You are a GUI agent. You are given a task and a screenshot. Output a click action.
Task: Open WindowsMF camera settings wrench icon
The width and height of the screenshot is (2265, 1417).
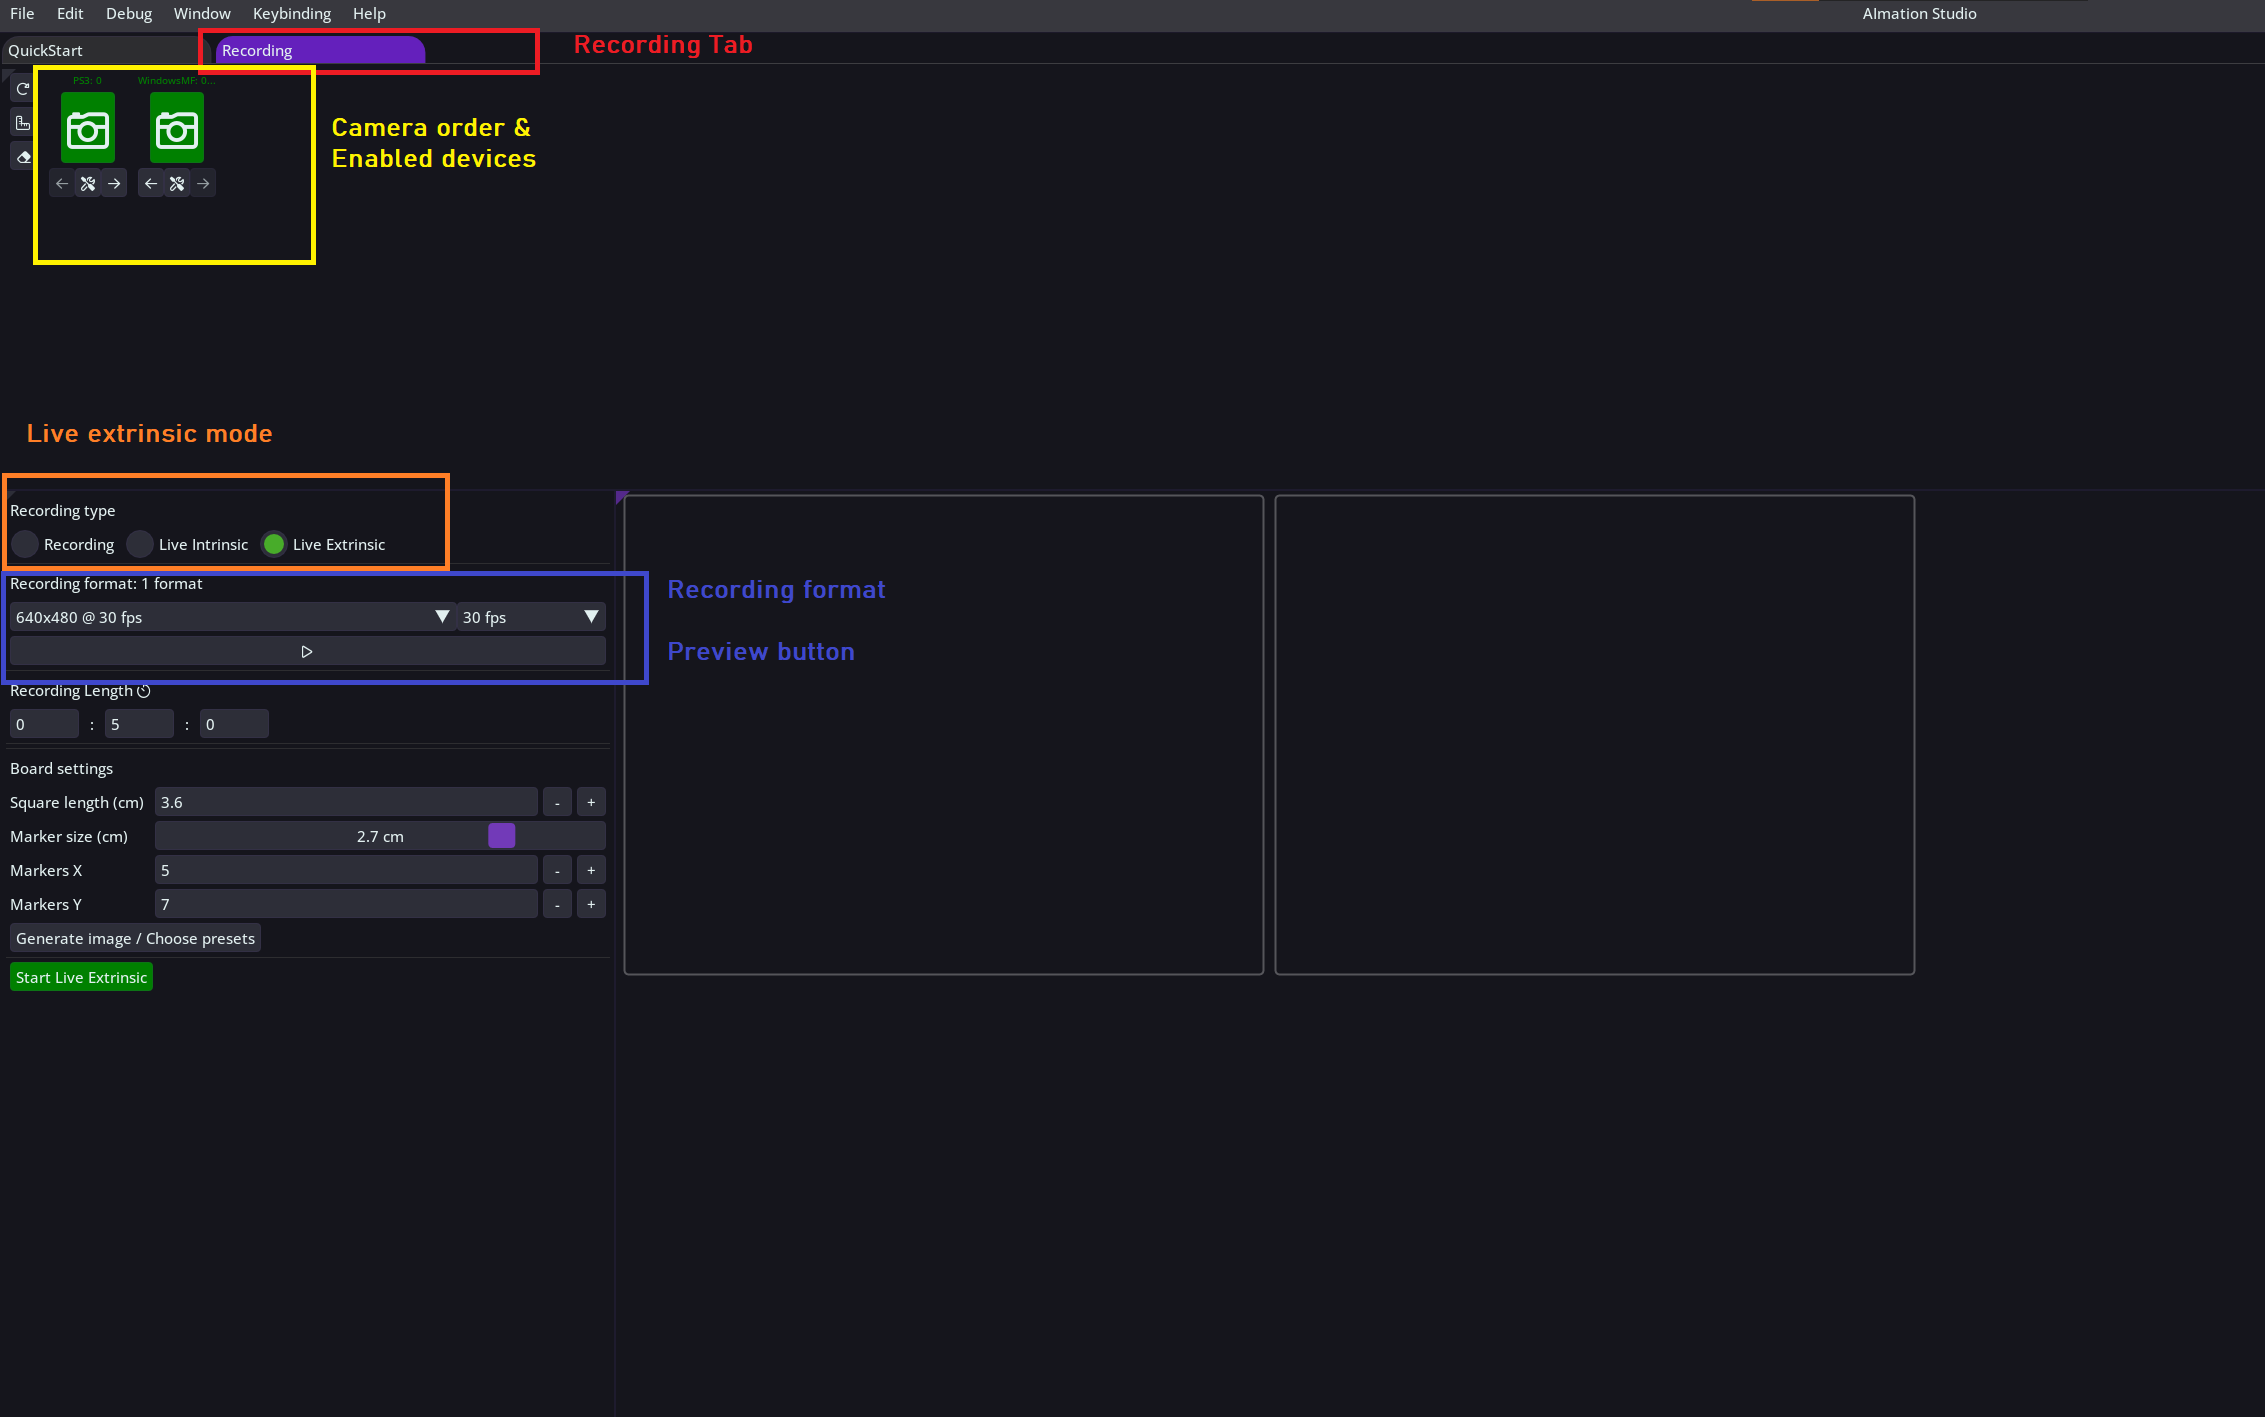(x=177, y=184)
